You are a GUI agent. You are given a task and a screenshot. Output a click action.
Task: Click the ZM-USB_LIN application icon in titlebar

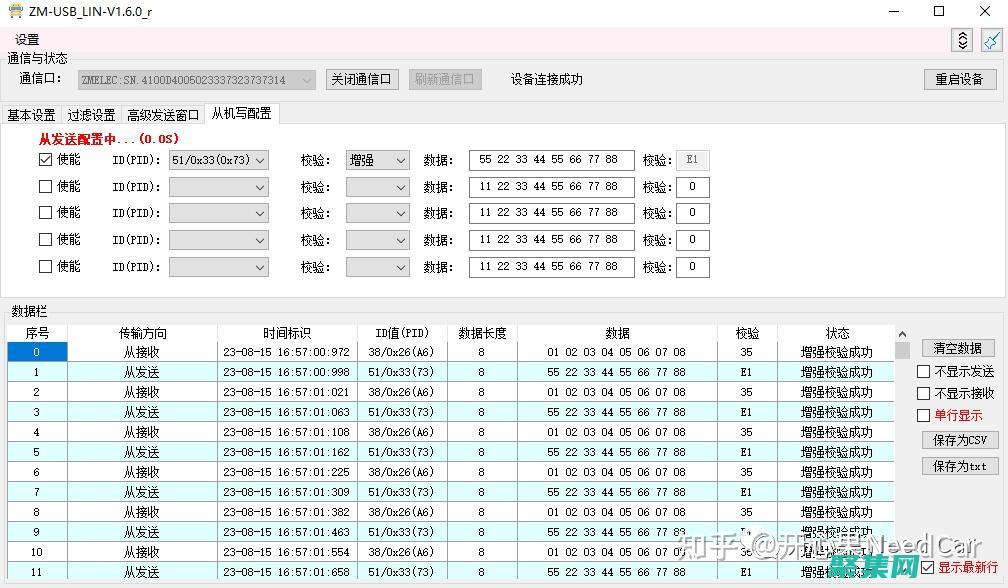click(x=14, y=11)
